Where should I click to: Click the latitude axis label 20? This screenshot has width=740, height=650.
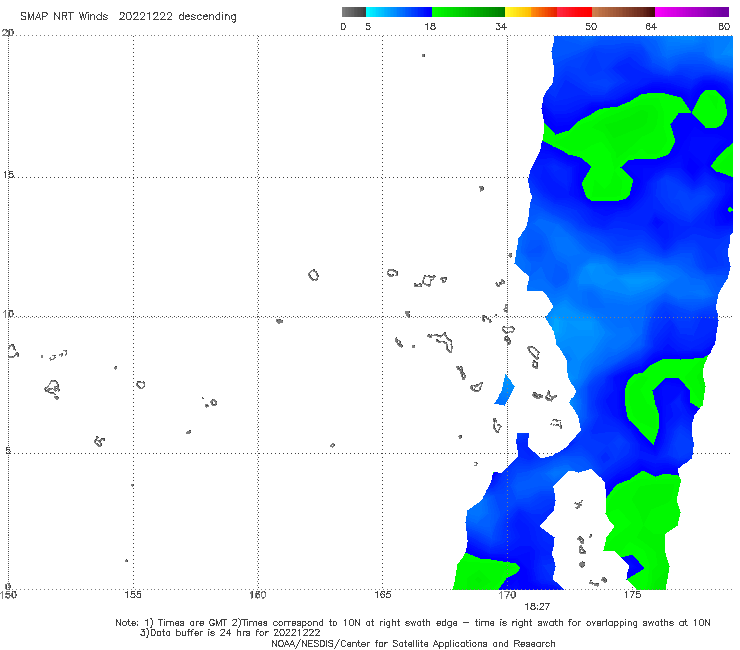[8, 33]
